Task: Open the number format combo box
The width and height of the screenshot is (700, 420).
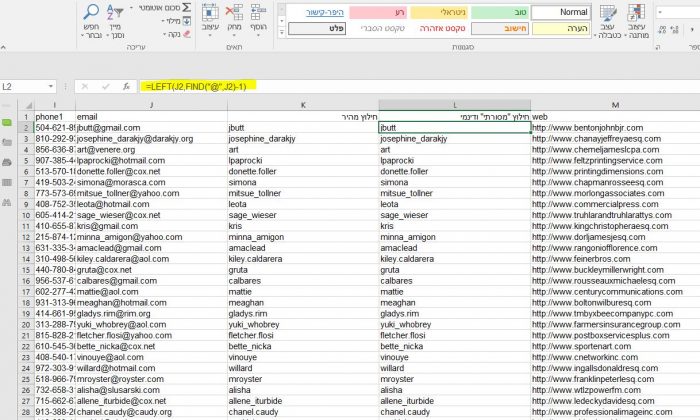Action: 677,12
